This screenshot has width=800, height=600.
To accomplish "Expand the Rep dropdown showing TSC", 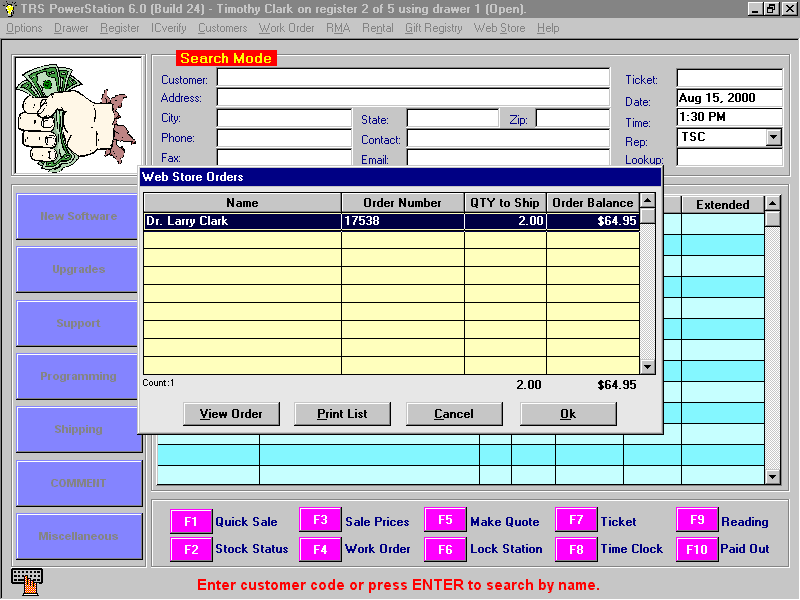I will (x=773, y=137).
